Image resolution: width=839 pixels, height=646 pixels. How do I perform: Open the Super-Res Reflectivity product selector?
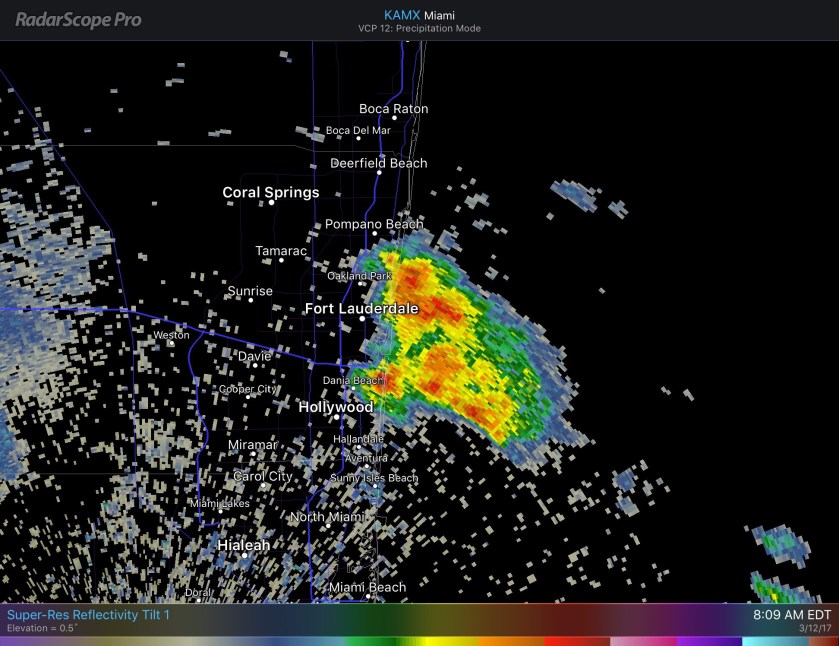[89, 614]
